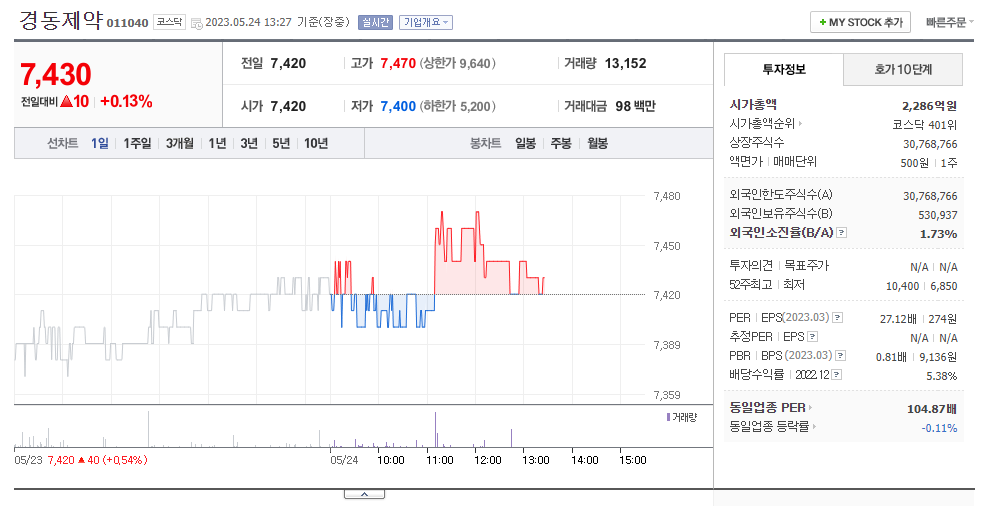Screen dimensions: 990x506
Task: Click the current price 7,430
Action: pyautogui.click(x=56, y=75)
